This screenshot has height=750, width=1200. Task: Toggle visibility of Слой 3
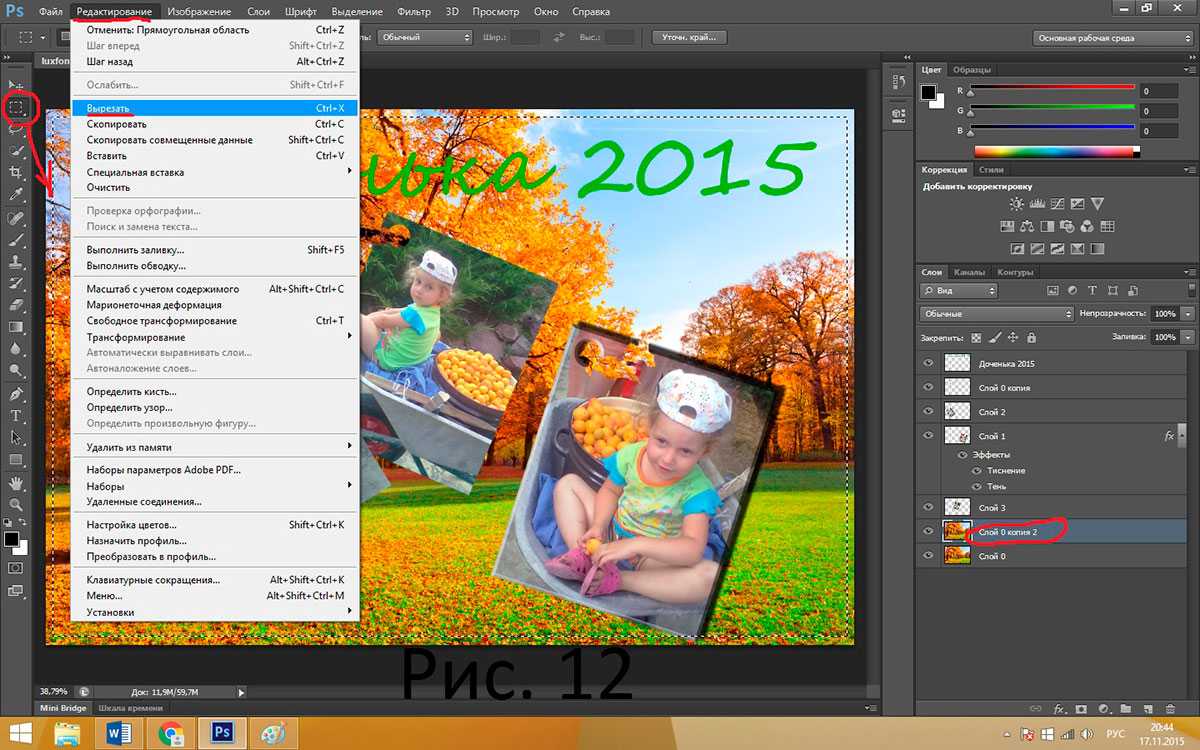(x=929, y=508)
